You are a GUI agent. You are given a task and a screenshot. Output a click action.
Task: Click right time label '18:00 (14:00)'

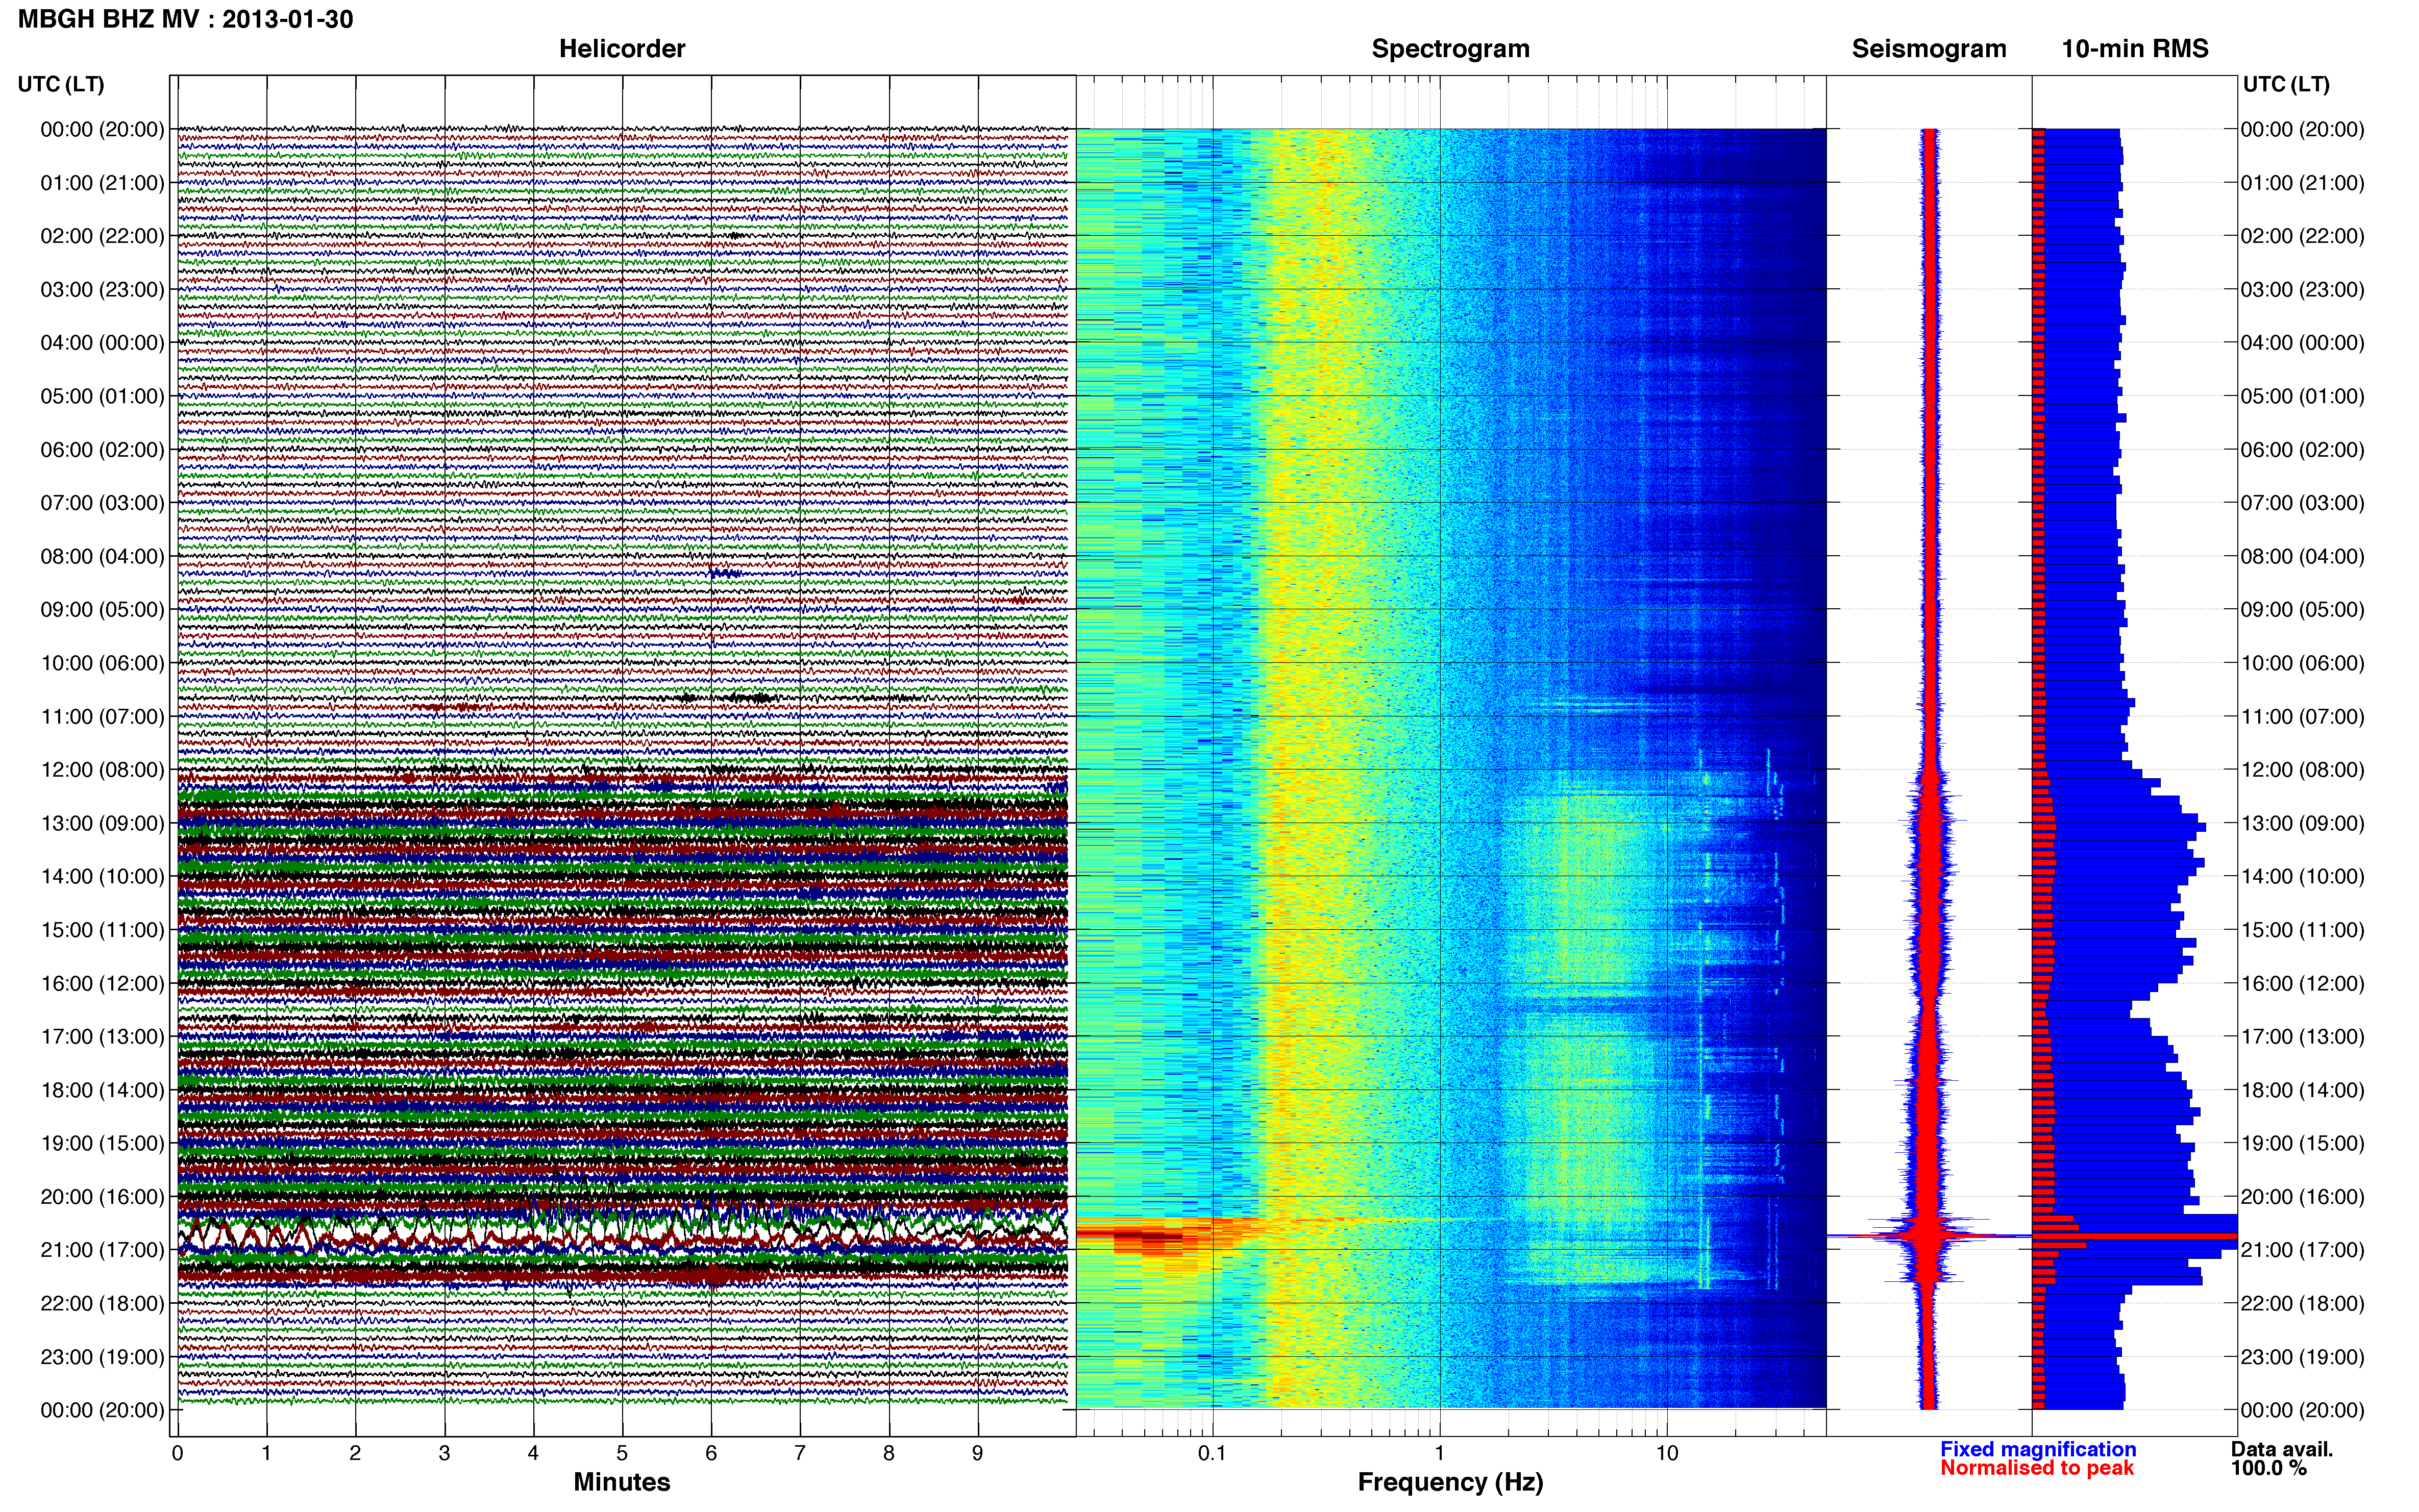(2302, 1090)
